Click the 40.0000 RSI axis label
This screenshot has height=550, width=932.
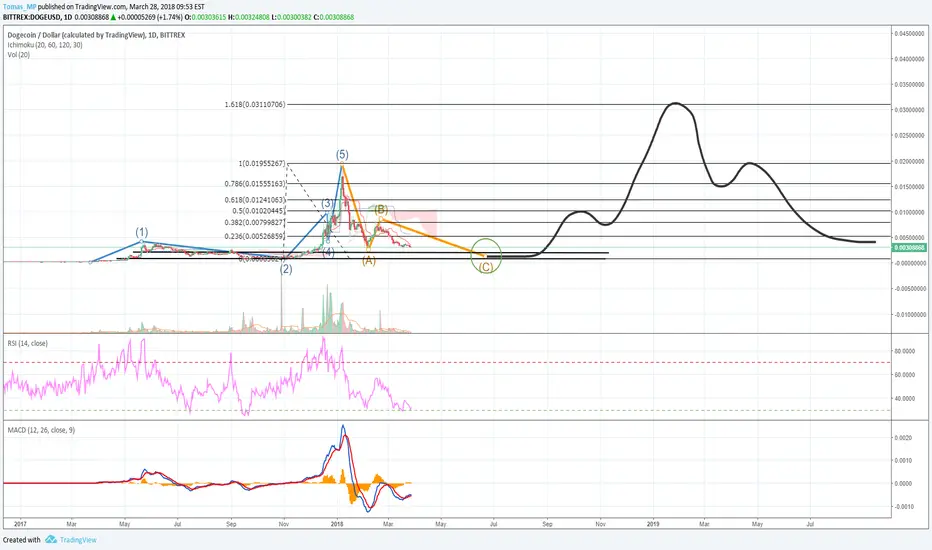point(905,399)
